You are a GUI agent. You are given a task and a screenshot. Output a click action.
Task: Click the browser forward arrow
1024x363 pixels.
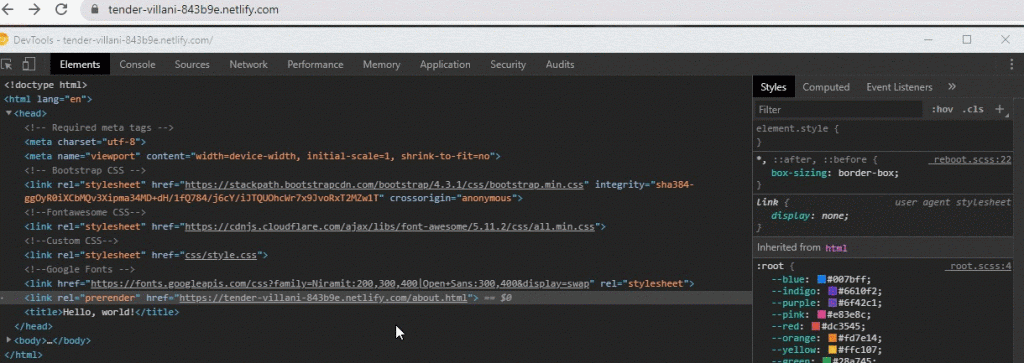(35, 9)
